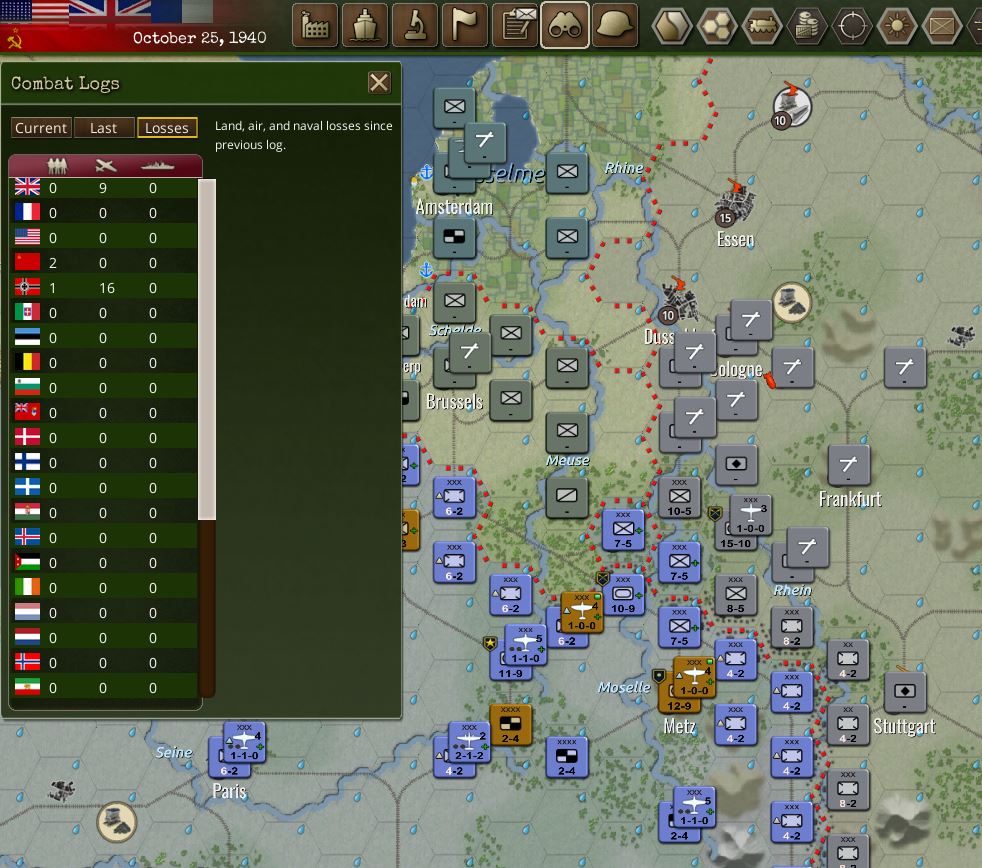Image resolution: width=982 pixels, height=868 pixels.
Task: Click Germany's air losses value 16
Action: (106, 288)
